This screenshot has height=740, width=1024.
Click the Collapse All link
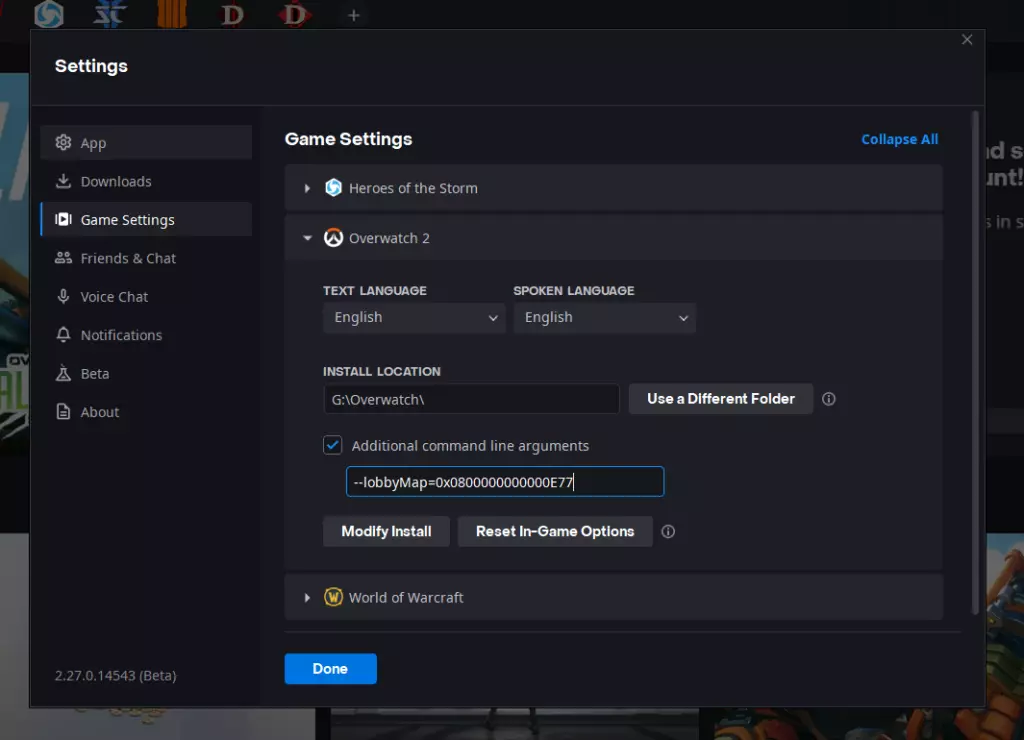click(x=899, y=139)
